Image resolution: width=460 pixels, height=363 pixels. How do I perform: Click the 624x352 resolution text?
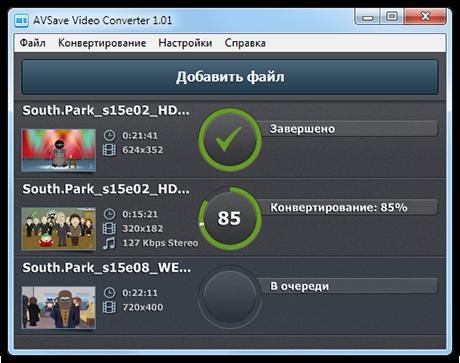pos(143,150)
